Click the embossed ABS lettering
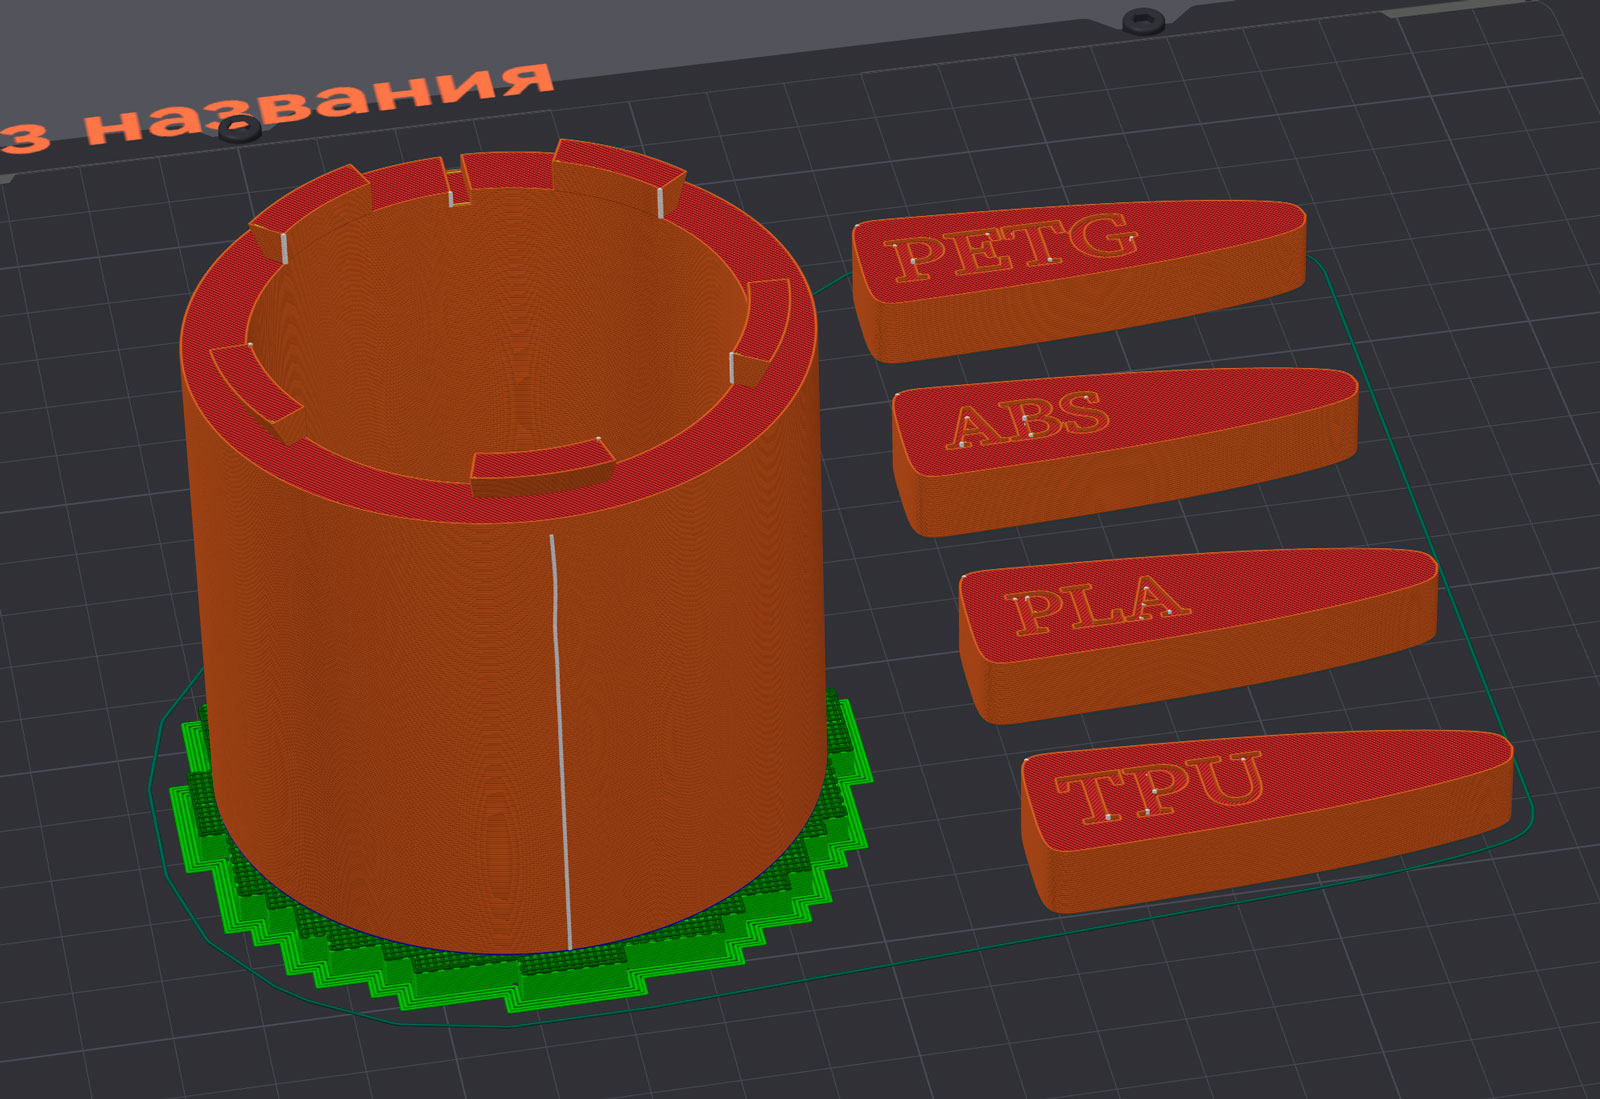1600x1099 pixels. [x=1028, y=422]
